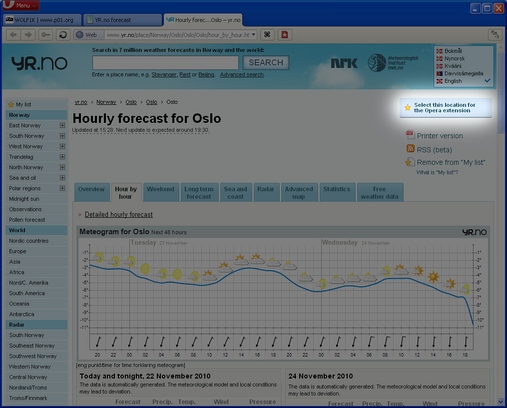Screen dimensions: 507x408
Task: Reload the page with the refresh icon
Action: tap(63, 35)
